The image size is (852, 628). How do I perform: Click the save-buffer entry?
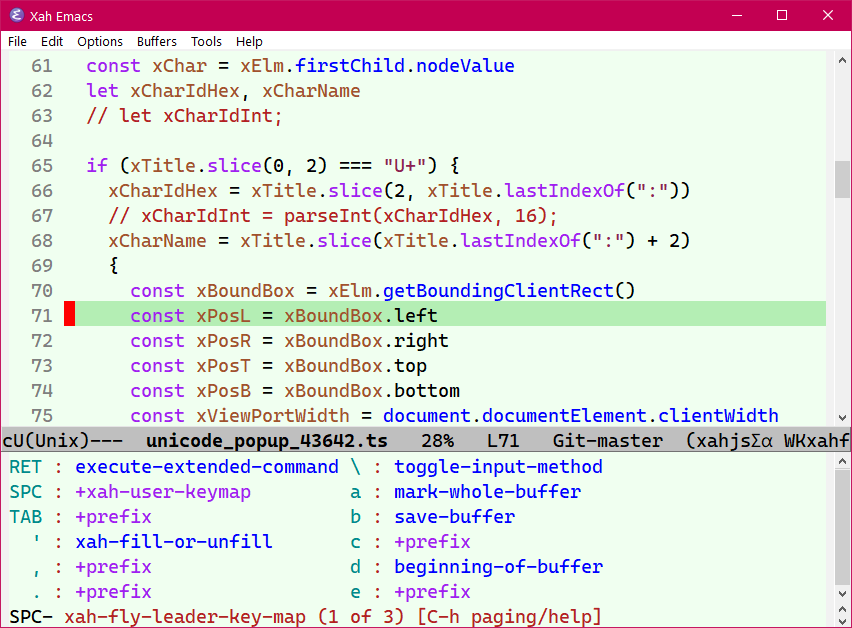(x=454, y=517)
